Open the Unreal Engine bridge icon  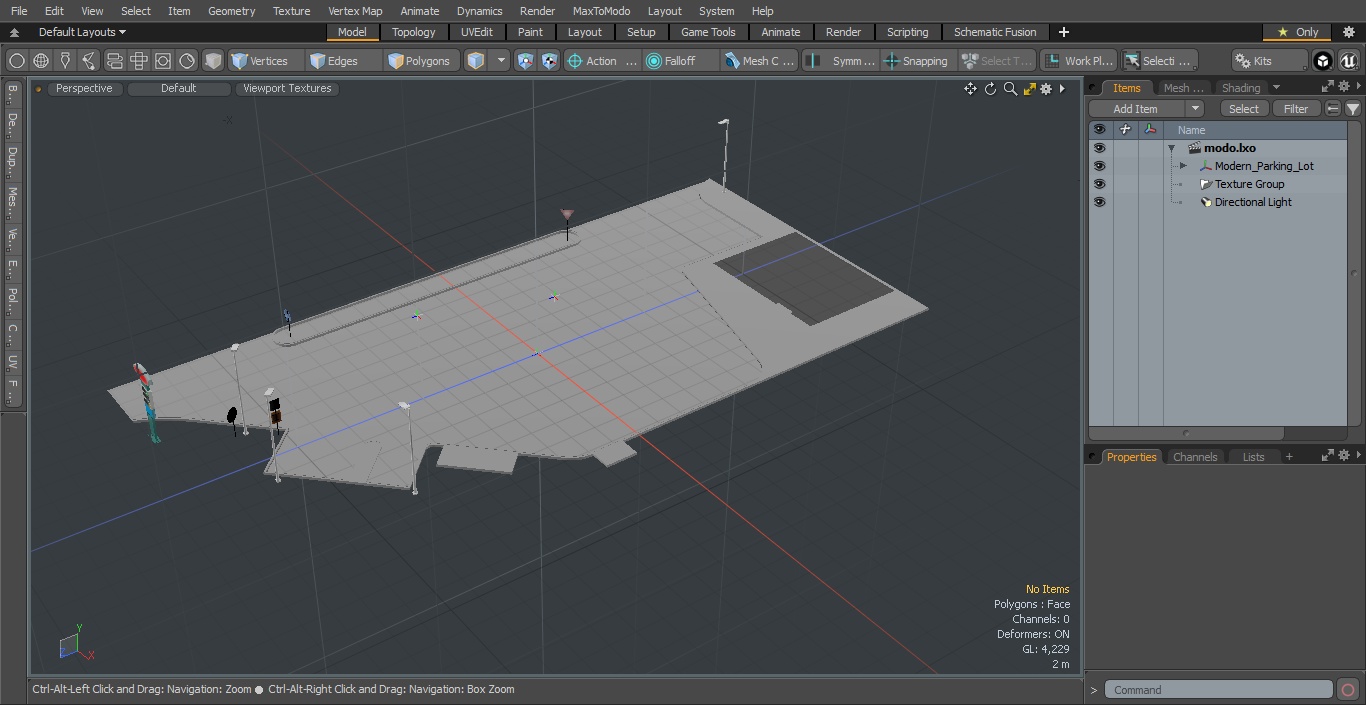point(1348,61)
